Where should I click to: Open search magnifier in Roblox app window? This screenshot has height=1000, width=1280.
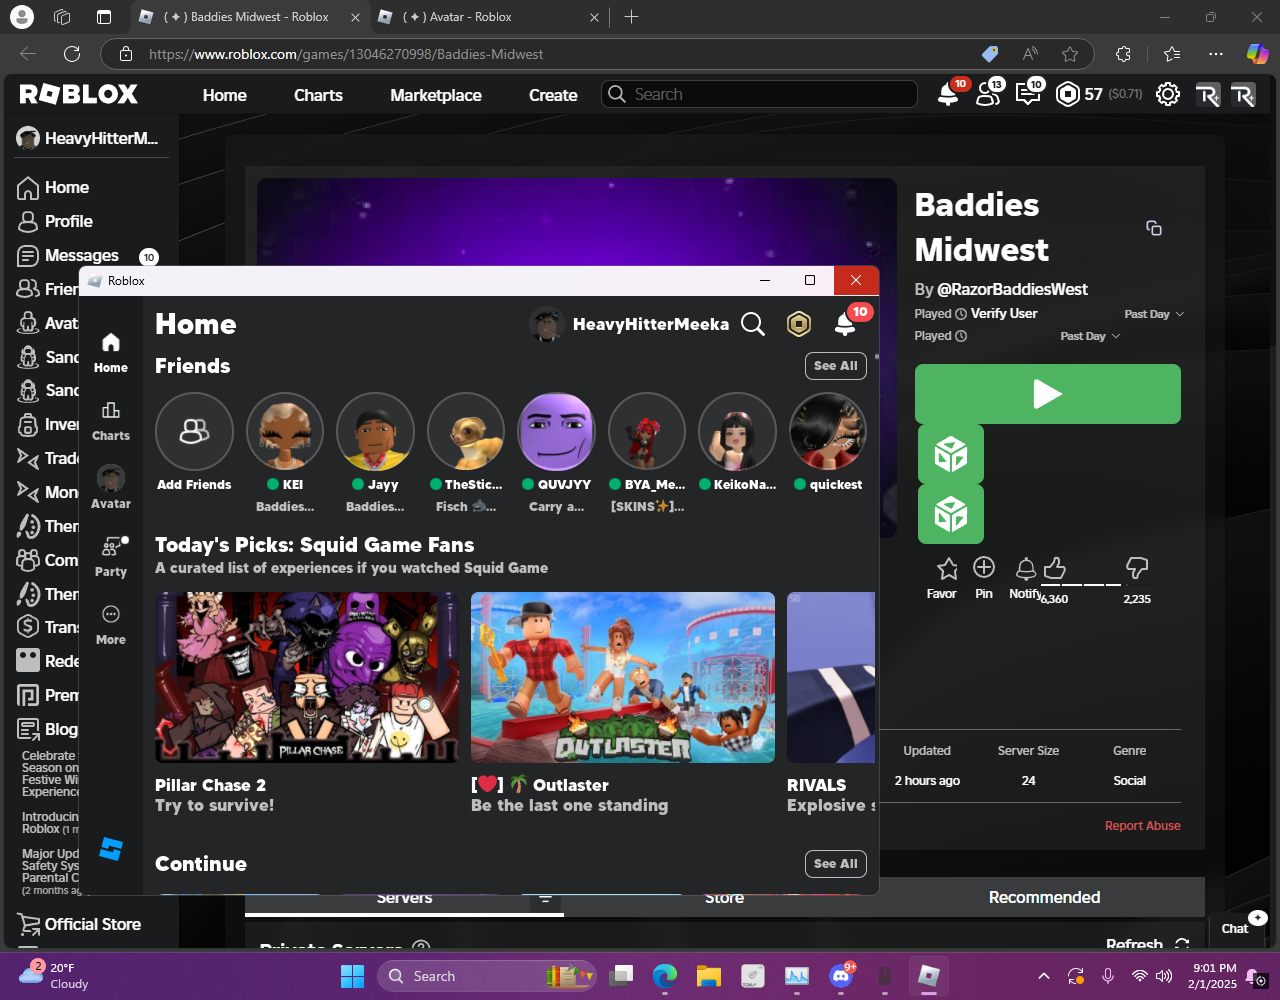pos(753,324)
